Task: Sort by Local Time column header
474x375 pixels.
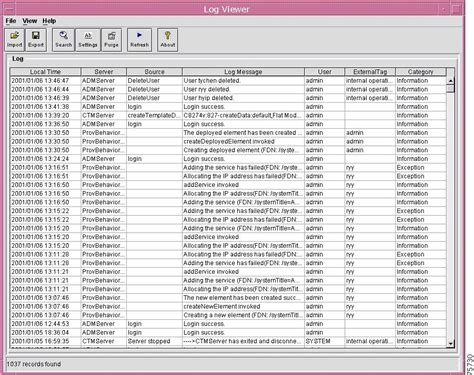Action: click(x=45, y=72)
